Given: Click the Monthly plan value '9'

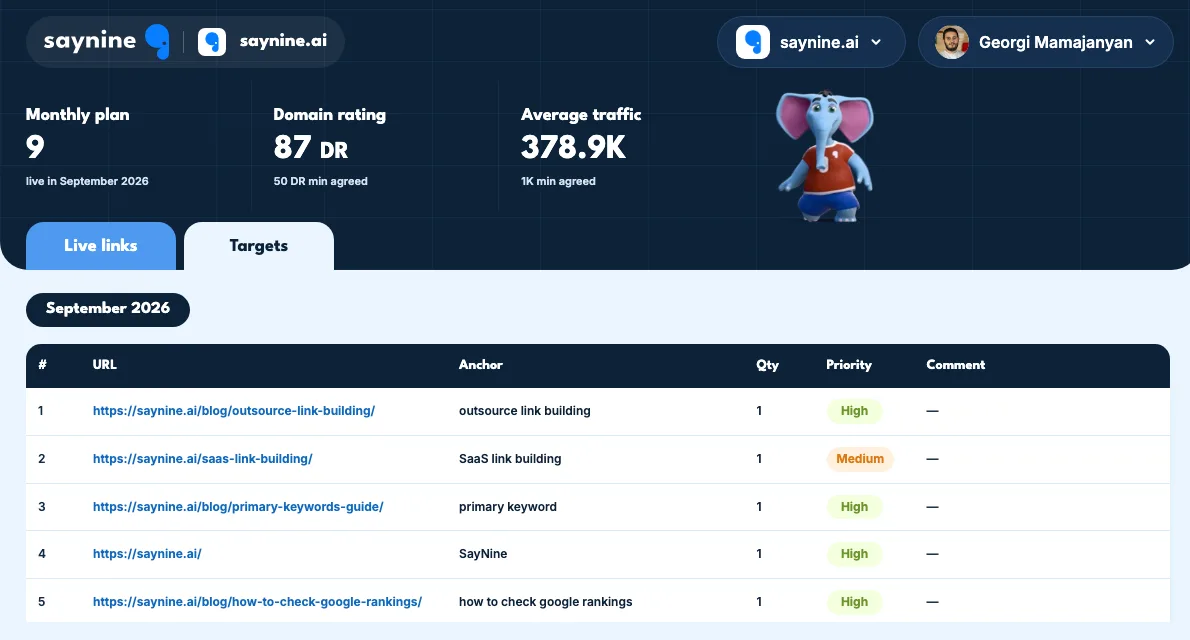Looking at the screenshot, I should click(x=35, y=147).
